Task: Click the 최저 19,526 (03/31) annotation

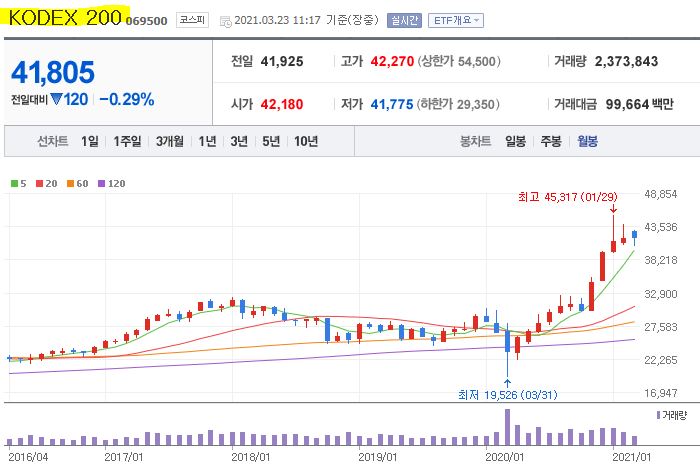Action: coord(508,395)
